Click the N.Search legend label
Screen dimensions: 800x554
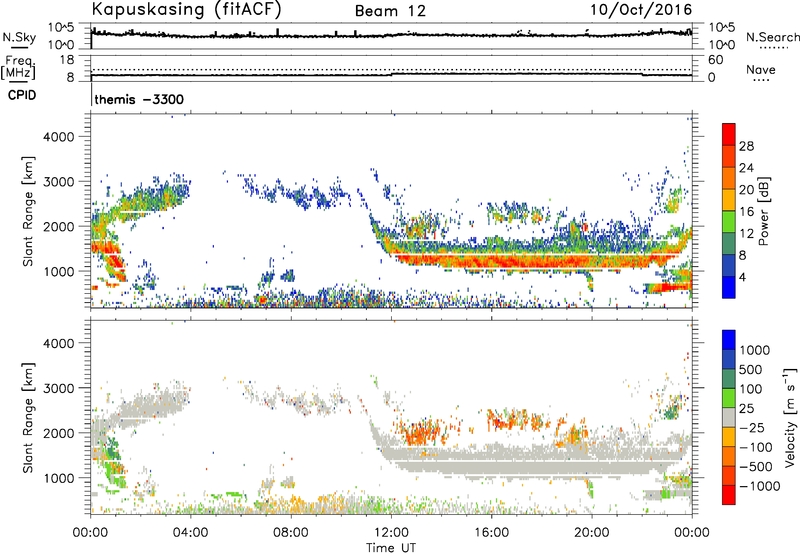(772, 37)
